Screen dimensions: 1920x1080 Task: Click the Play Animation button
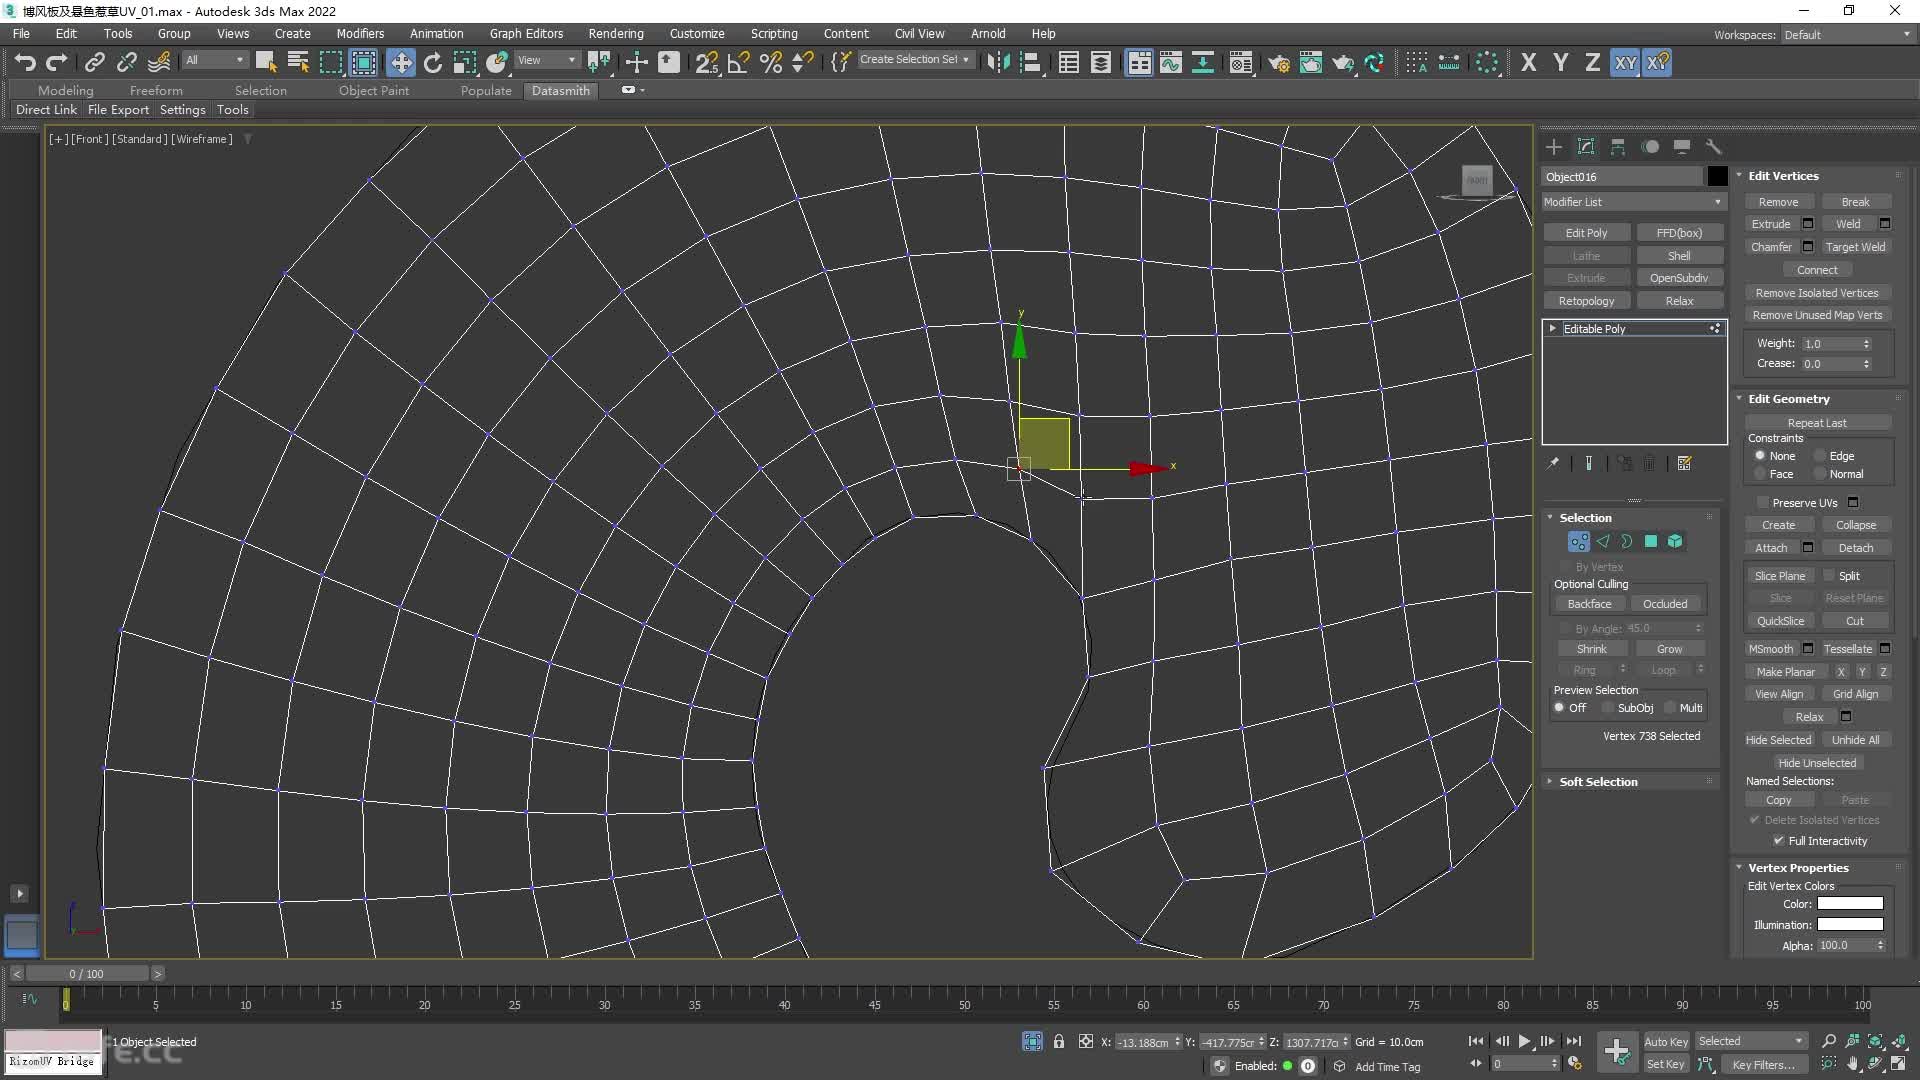pos(1524,1041)
